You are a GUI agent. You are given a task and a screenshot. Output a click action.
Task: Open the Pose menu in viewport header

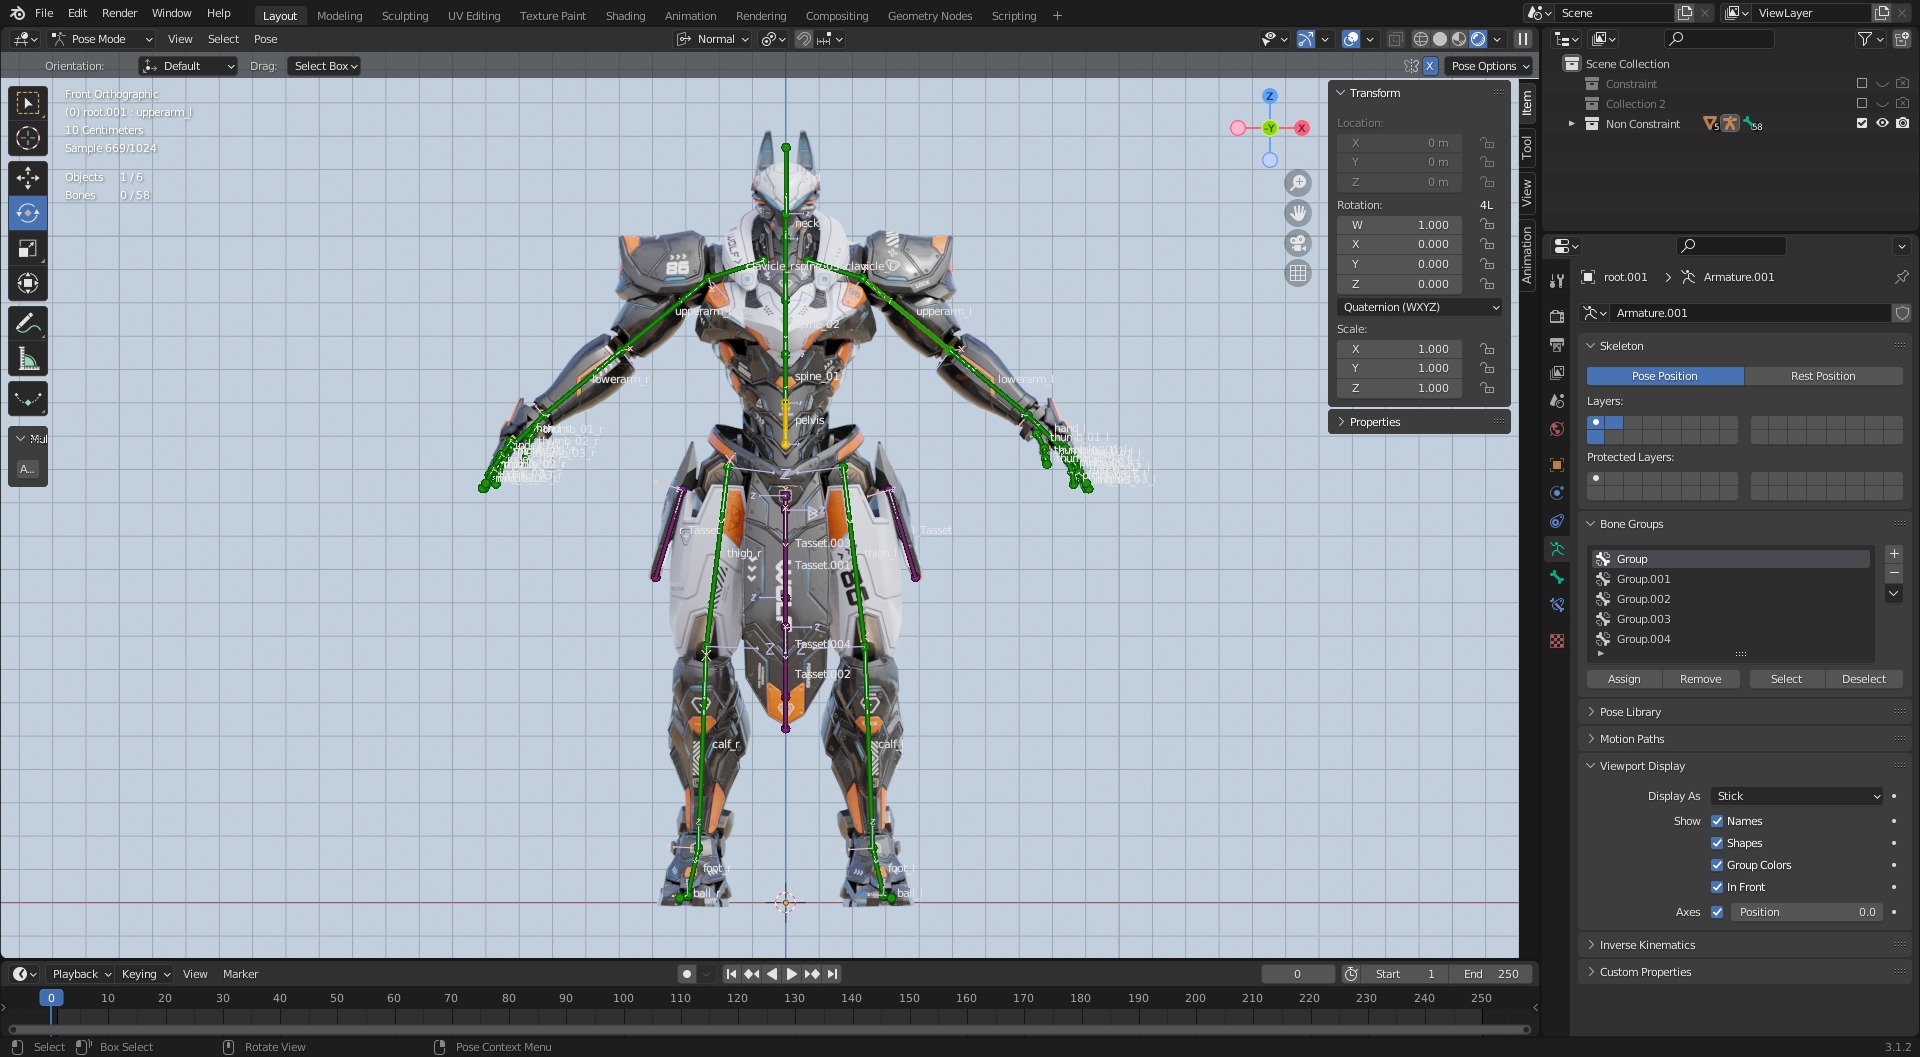coord(265,39)
